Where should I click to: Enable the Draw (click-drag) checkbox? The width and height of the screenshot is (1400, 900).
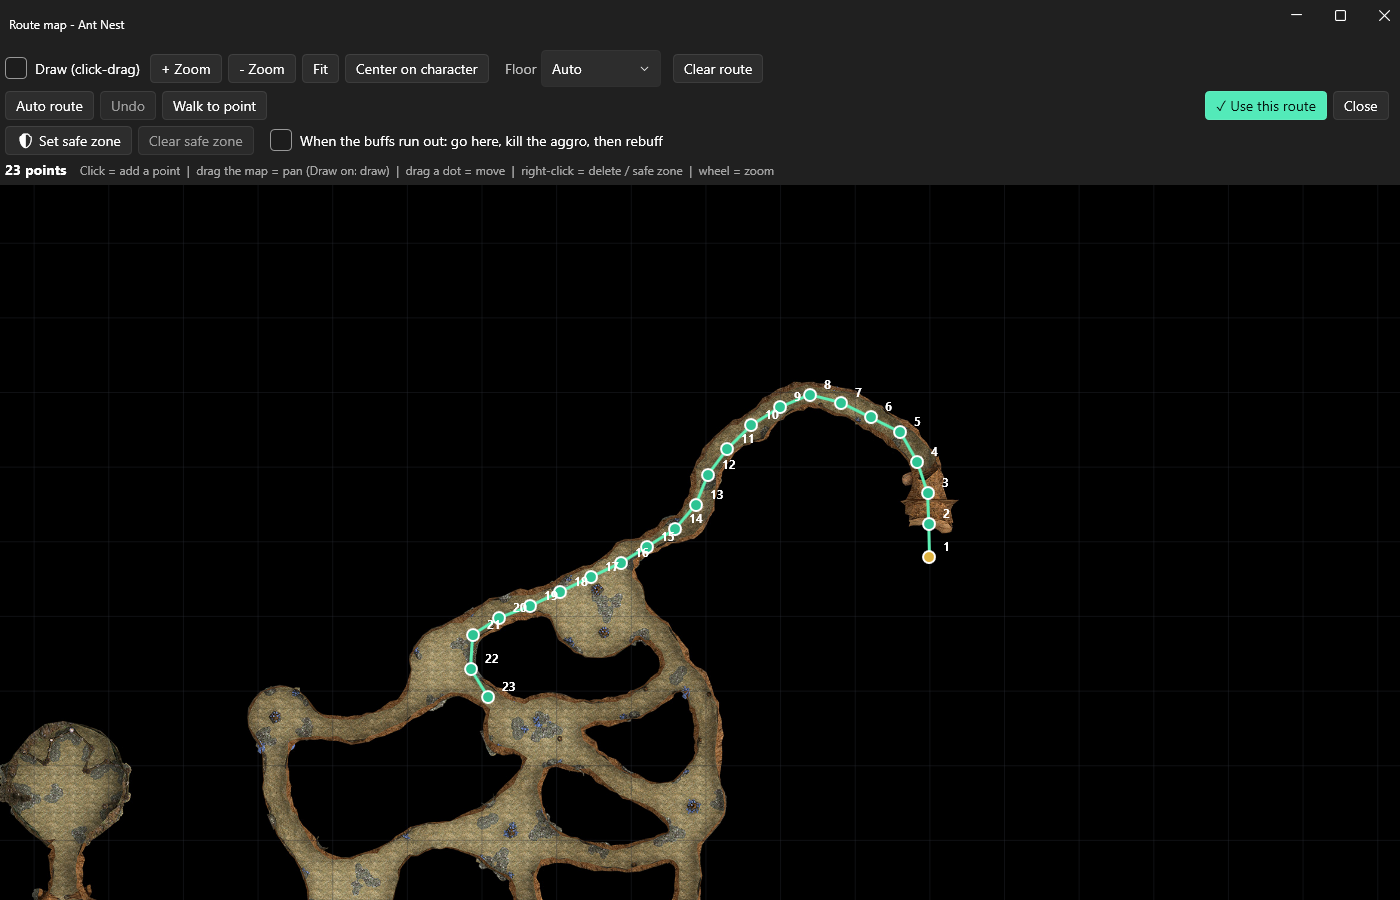pos(16,68)
